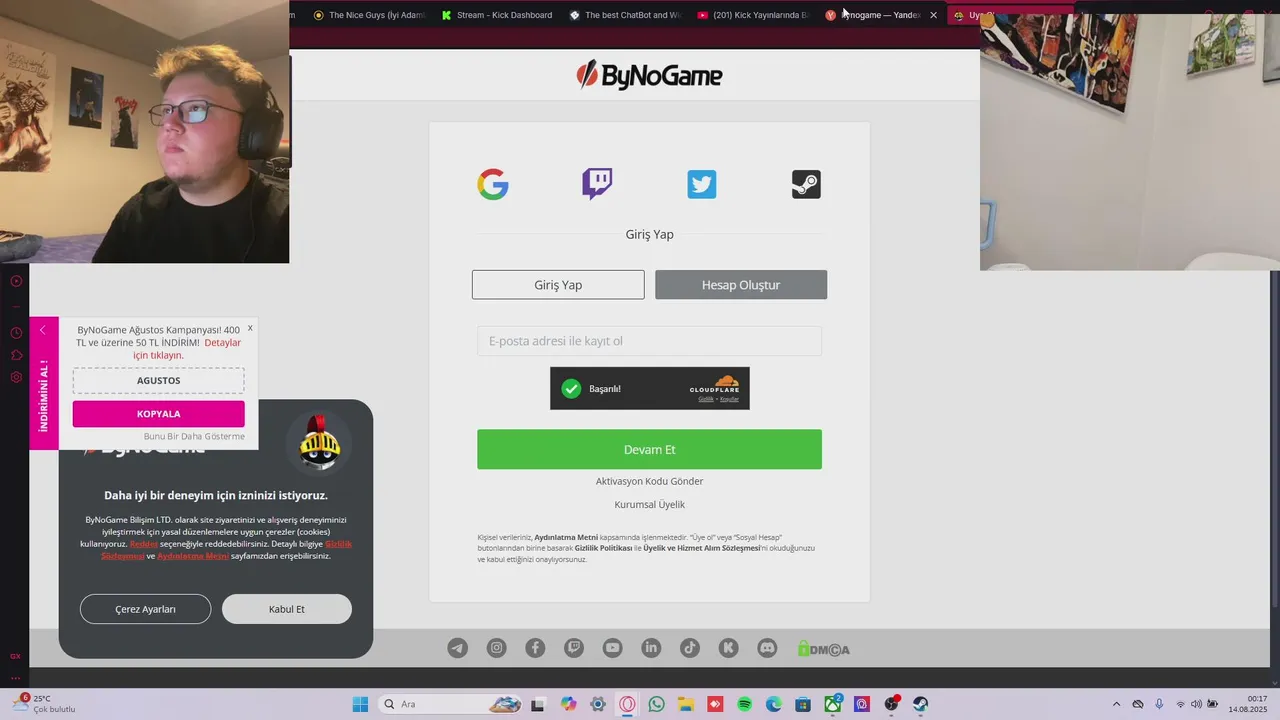Click the Reddet link in cookie text
The height and width of the screenshot is (720, 1280).
click(x=144, y=544)
